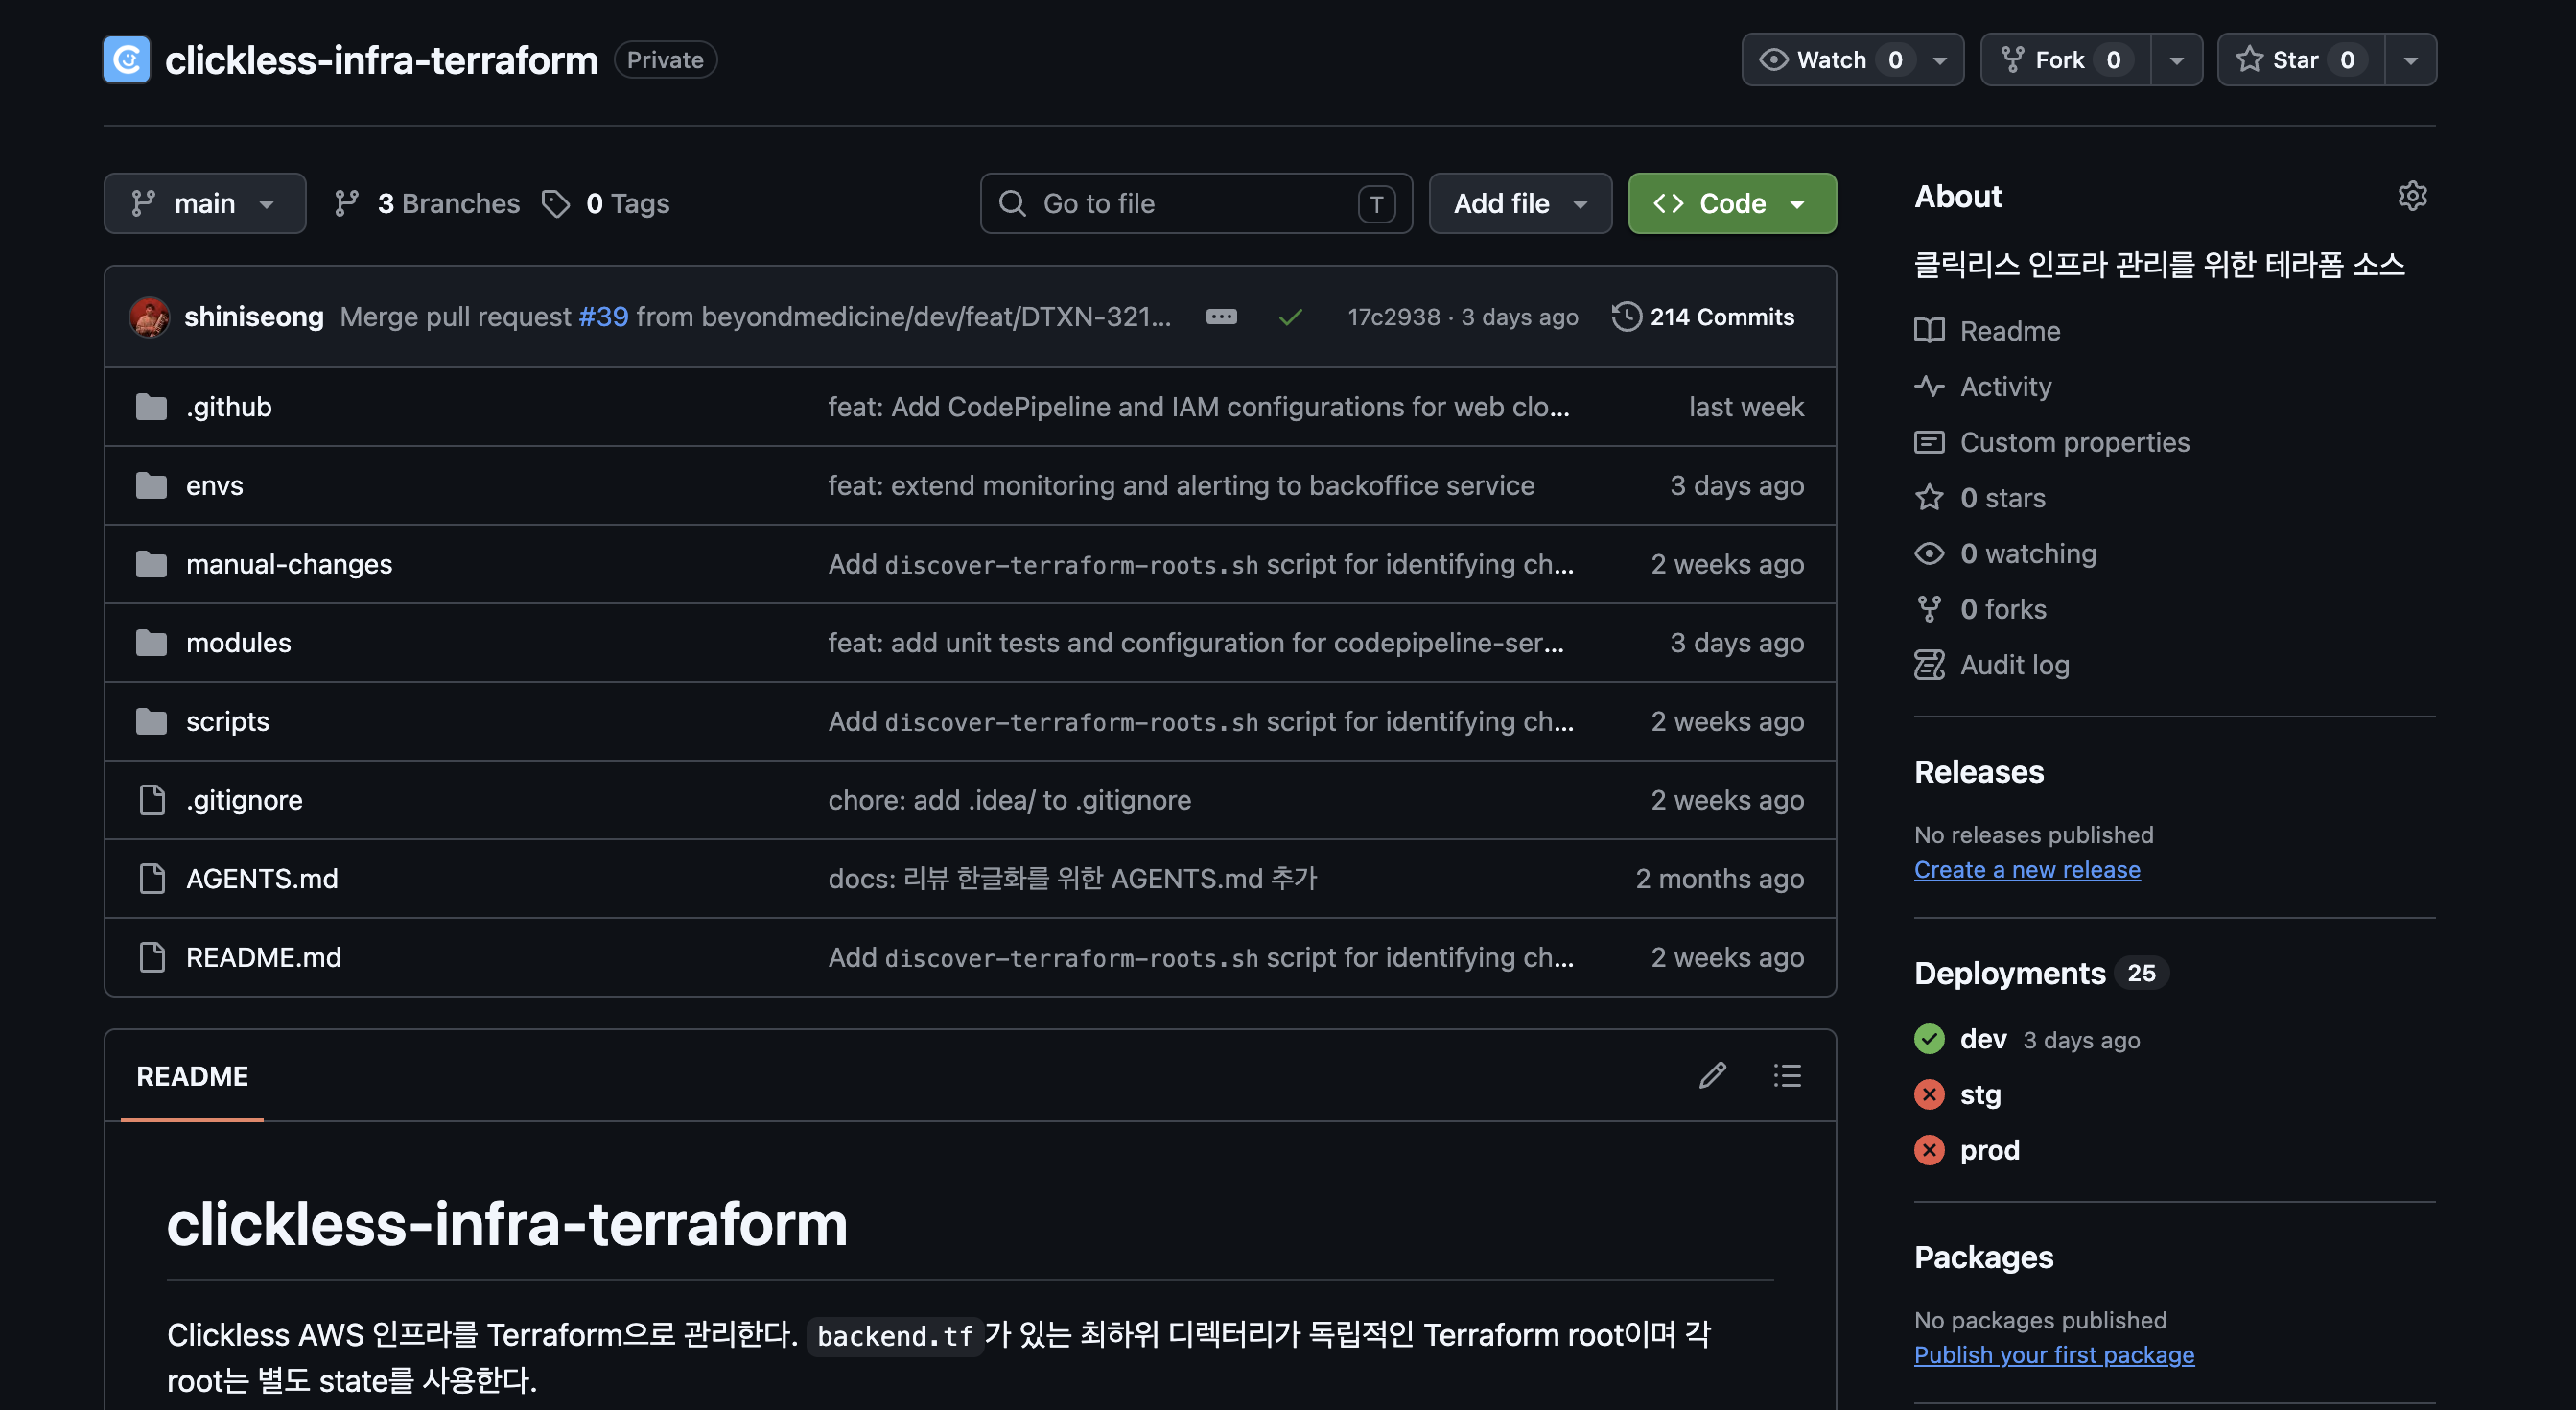Click the commit history clock icon
Viewport: 2576px width, 1410px height.
tap(1627, 317)
